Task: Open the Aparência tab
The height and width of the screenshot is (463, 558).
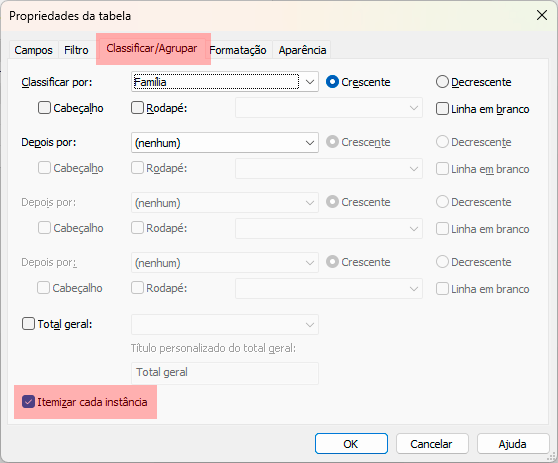Action: click(x=302, y=50)
